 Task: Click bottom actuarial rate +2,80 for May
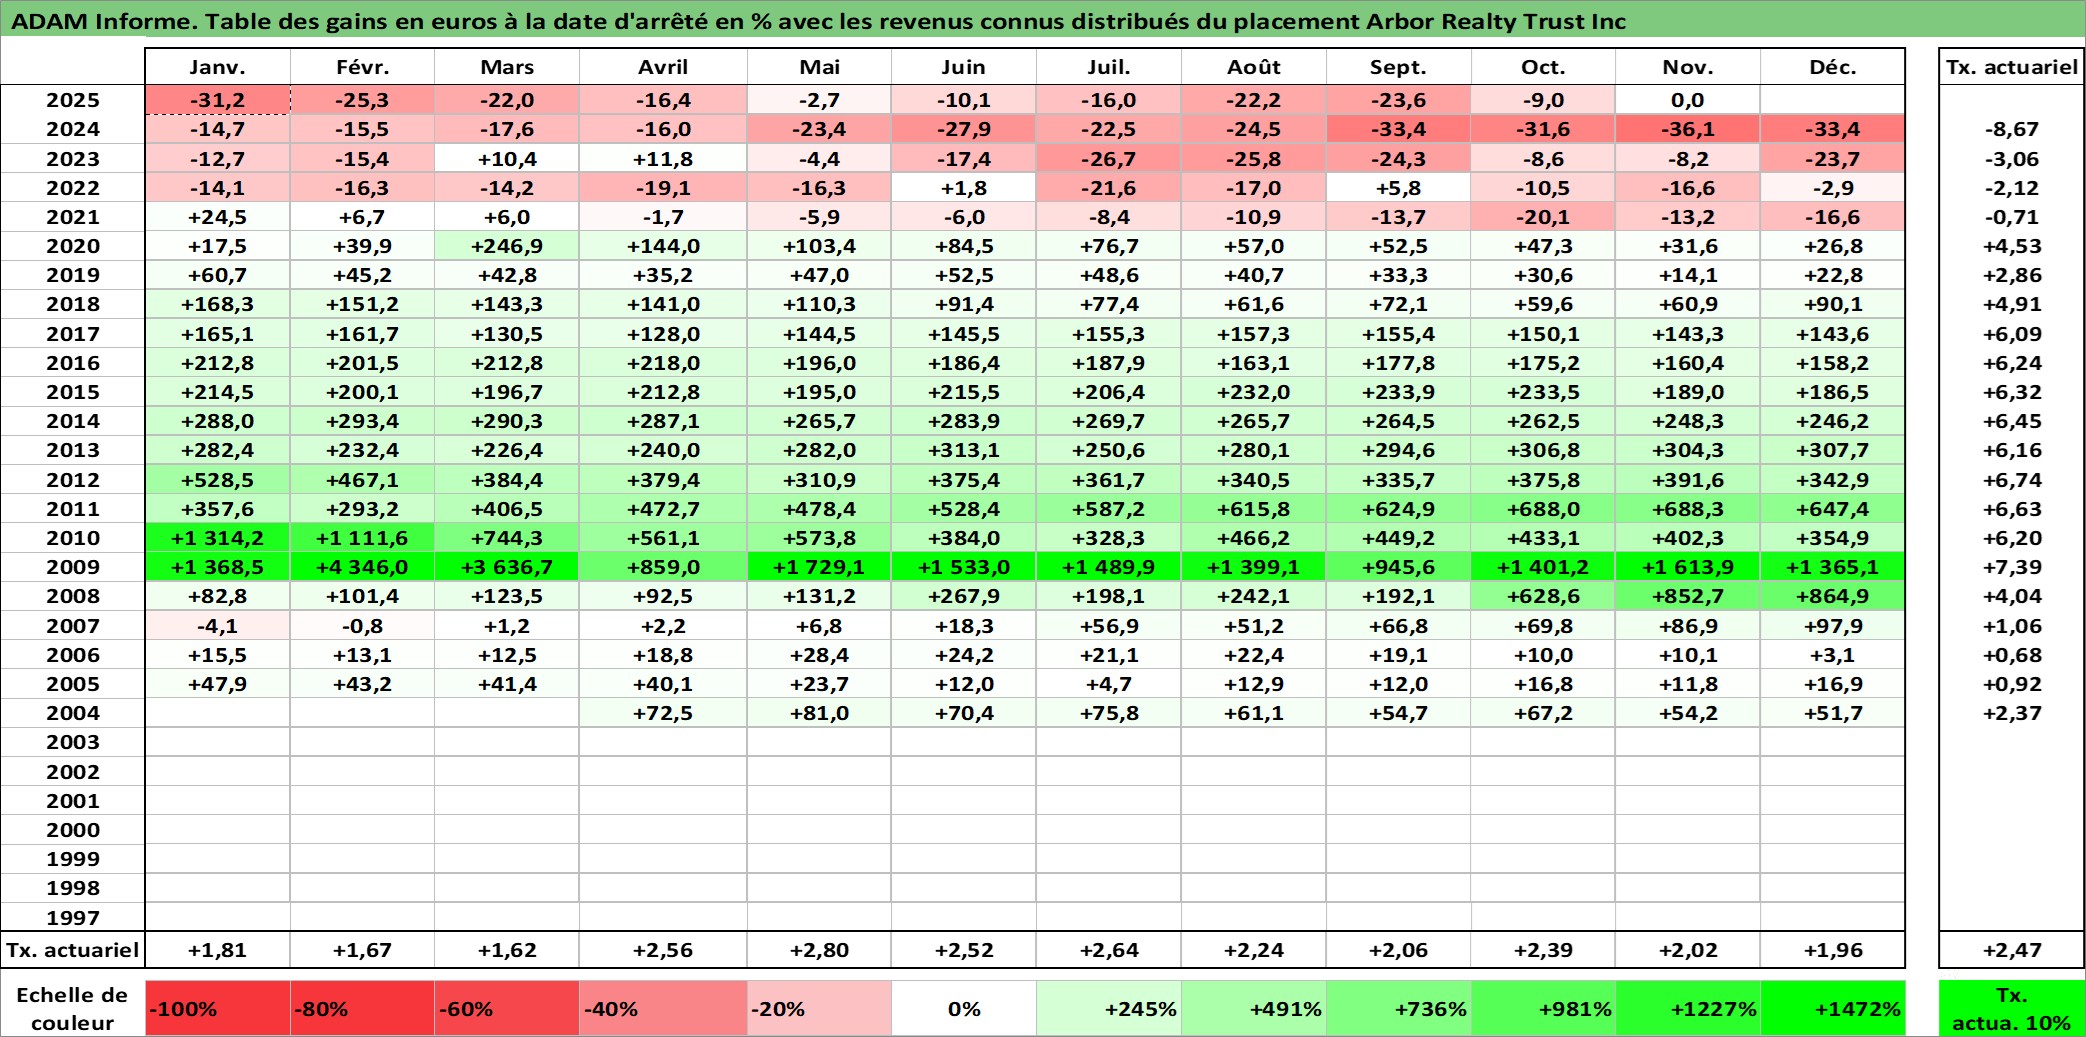coord(820,950)
